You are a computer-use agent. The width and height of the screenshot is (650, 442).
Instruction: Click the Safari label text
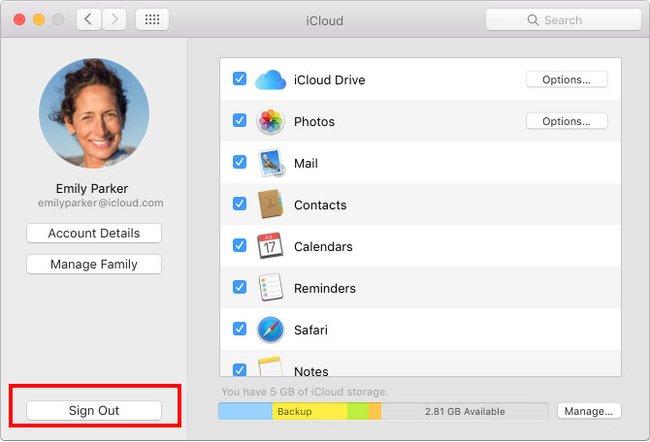311,330
